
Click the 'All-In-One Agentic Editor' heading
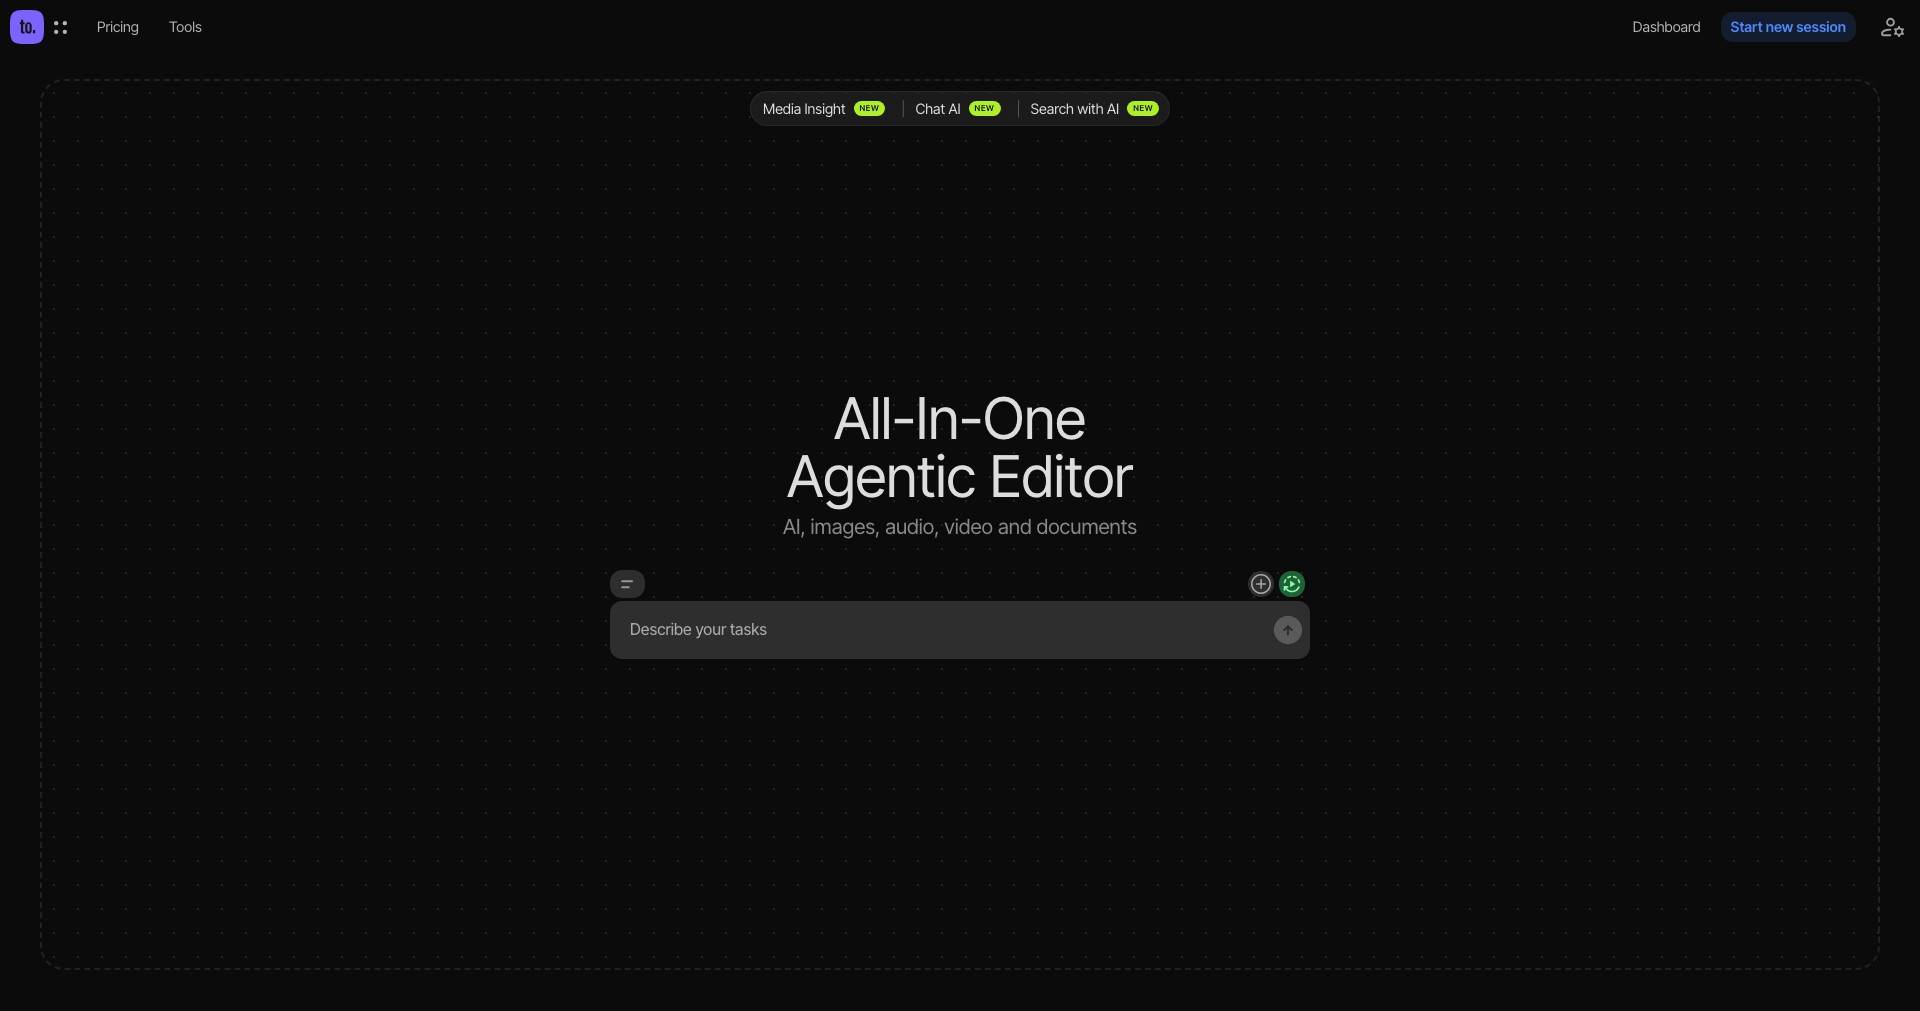(x=960, y=448)
